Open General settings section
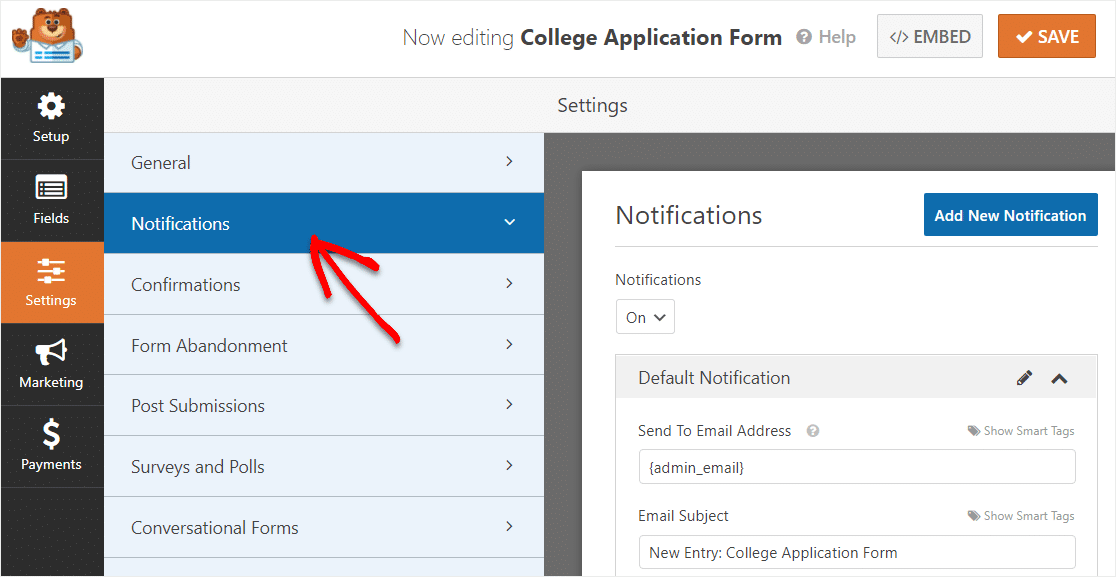The height and width of the screenshot is (577, 1116). coord(324,162)
